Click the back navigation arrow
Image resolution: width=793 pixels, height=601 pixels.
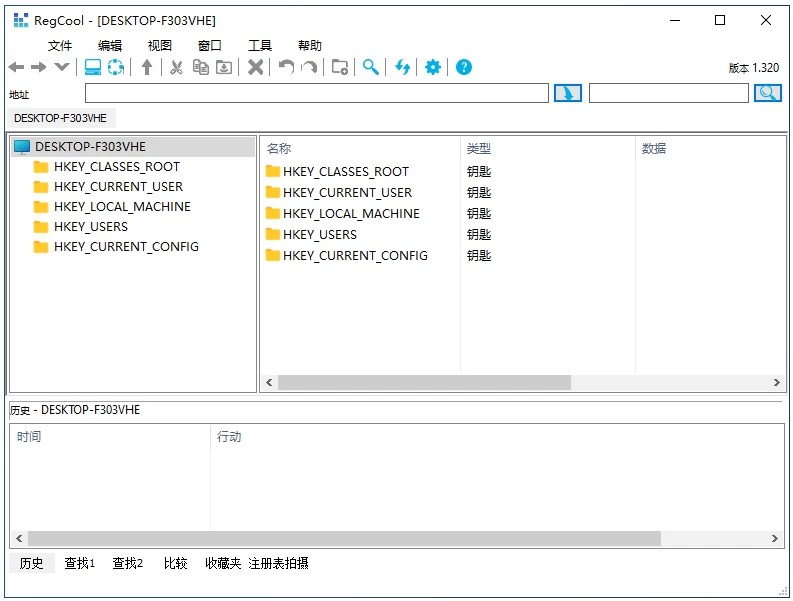pos(16,67)
